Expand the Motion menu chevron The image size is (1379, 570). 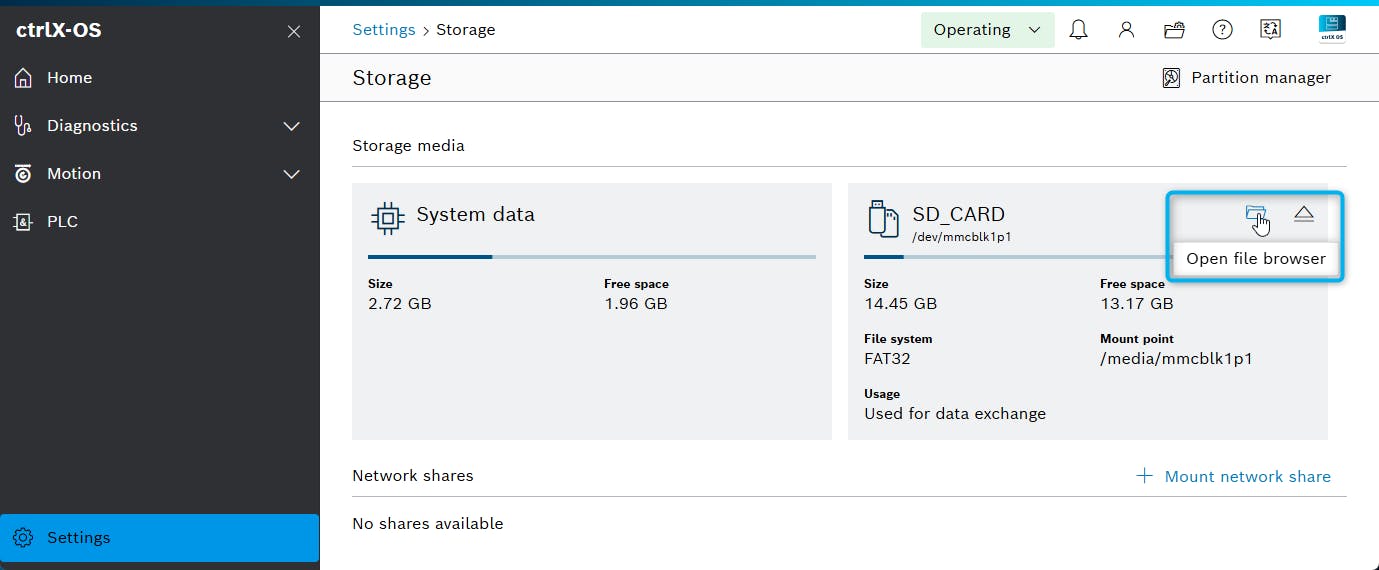click(x=291, y=174)
